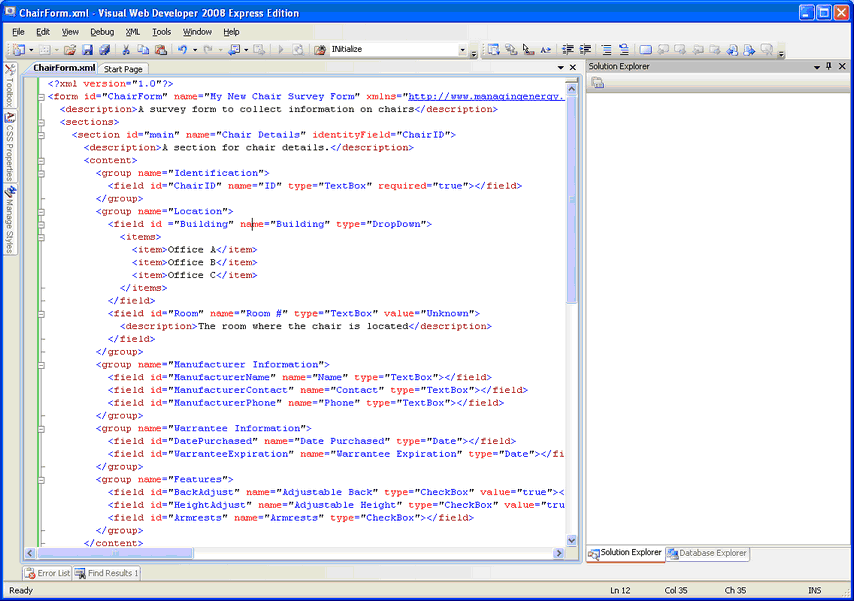Open the Debug menu
Image resolution: width=854 pixels, height=601 pixels.
(x=102, y=32)
